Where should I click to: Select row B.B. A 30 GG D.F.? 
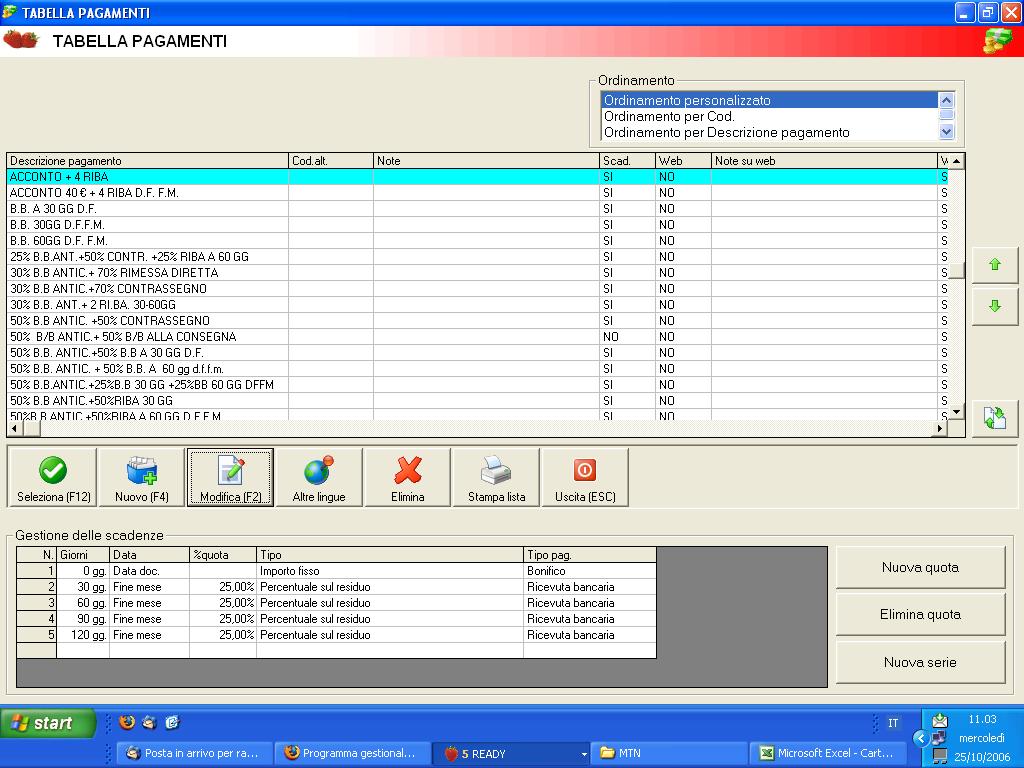coord(477,208)
